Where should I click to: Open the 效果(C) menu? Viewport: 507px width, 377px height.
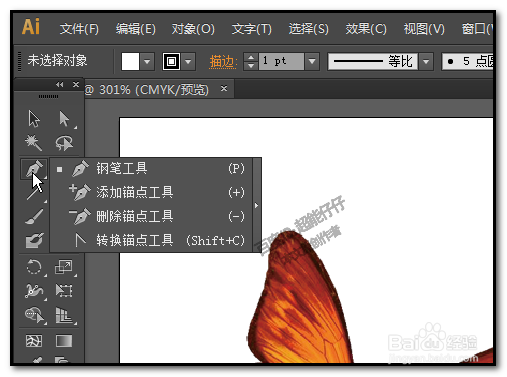(x=366, y=29)
